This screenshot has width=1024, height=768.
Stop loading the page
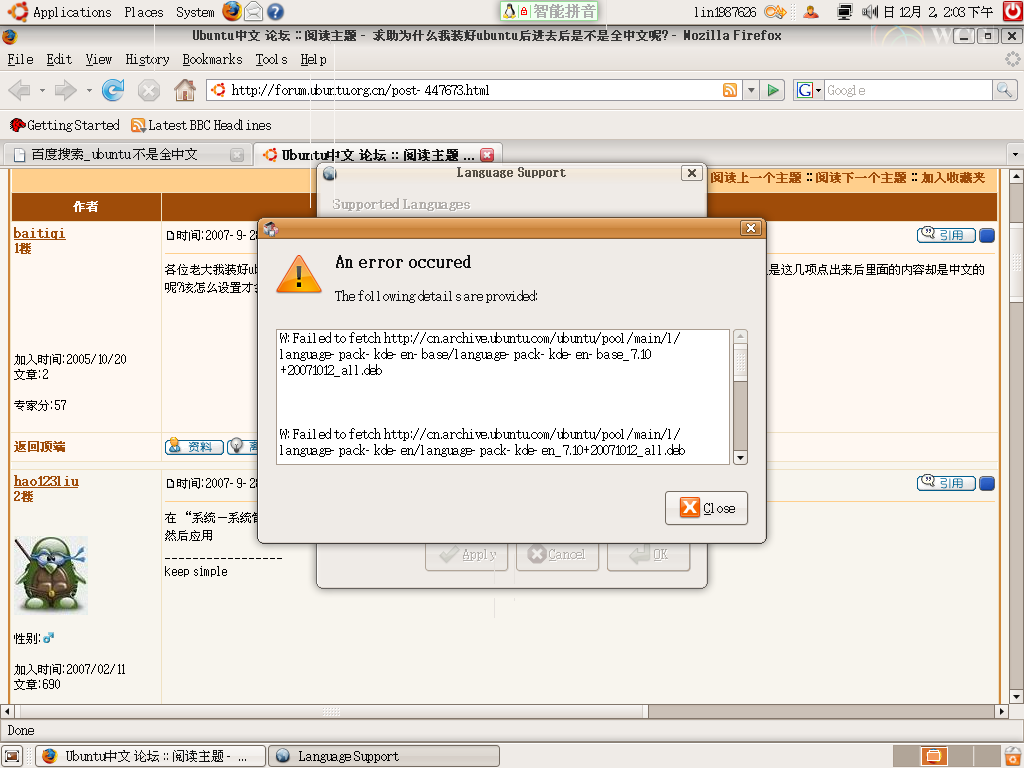(x=149, y=90)
